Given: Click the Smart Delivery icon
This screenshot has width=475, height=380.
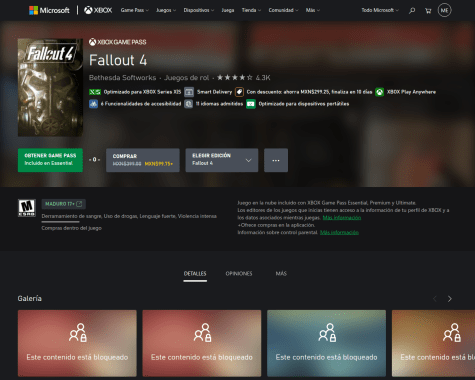Looking at the screenshot, I should 189,92.
